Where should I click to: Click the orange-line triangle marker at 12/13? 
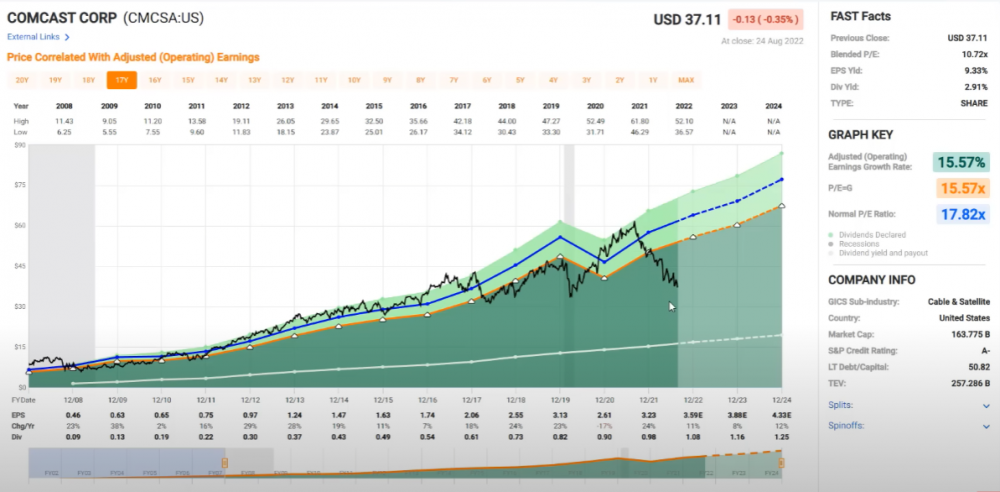pyautogui.click(x=294, y=335)
